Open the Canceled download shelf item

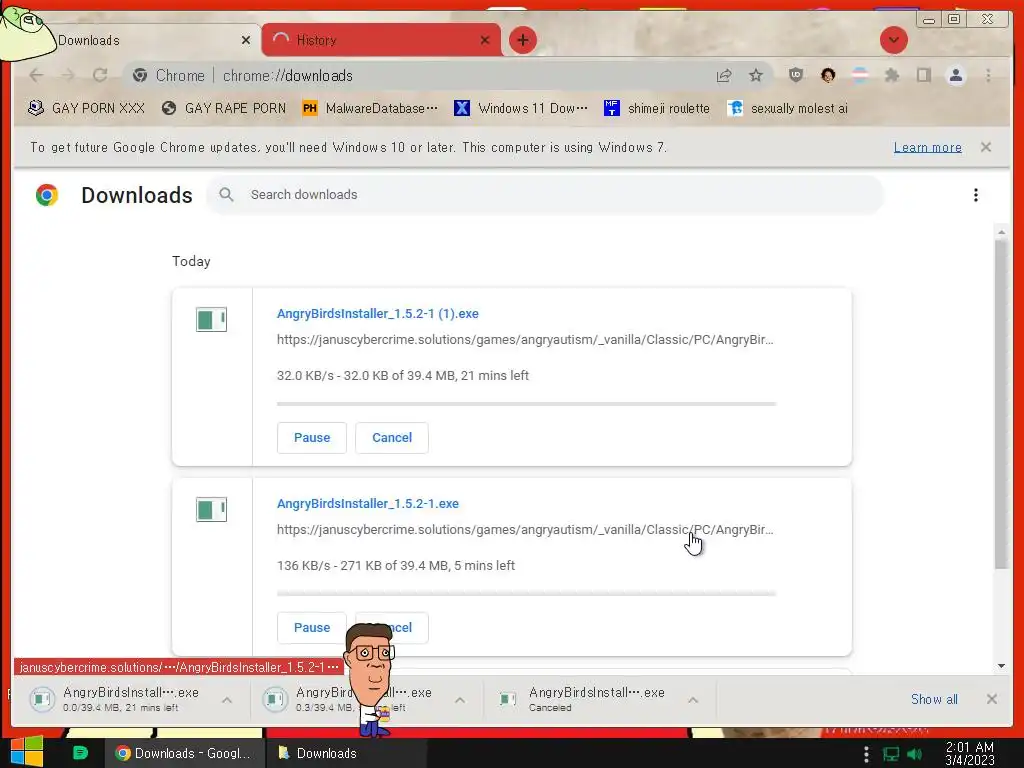586,699
